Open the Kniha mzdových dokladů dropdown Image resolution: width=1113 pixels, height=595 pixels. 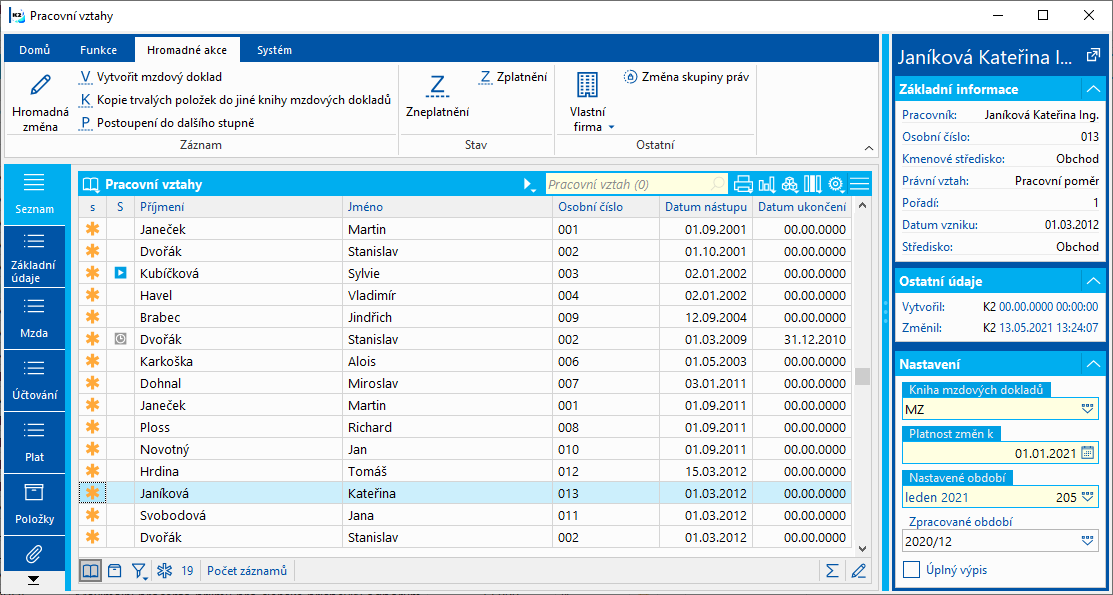pos(1087,409)
